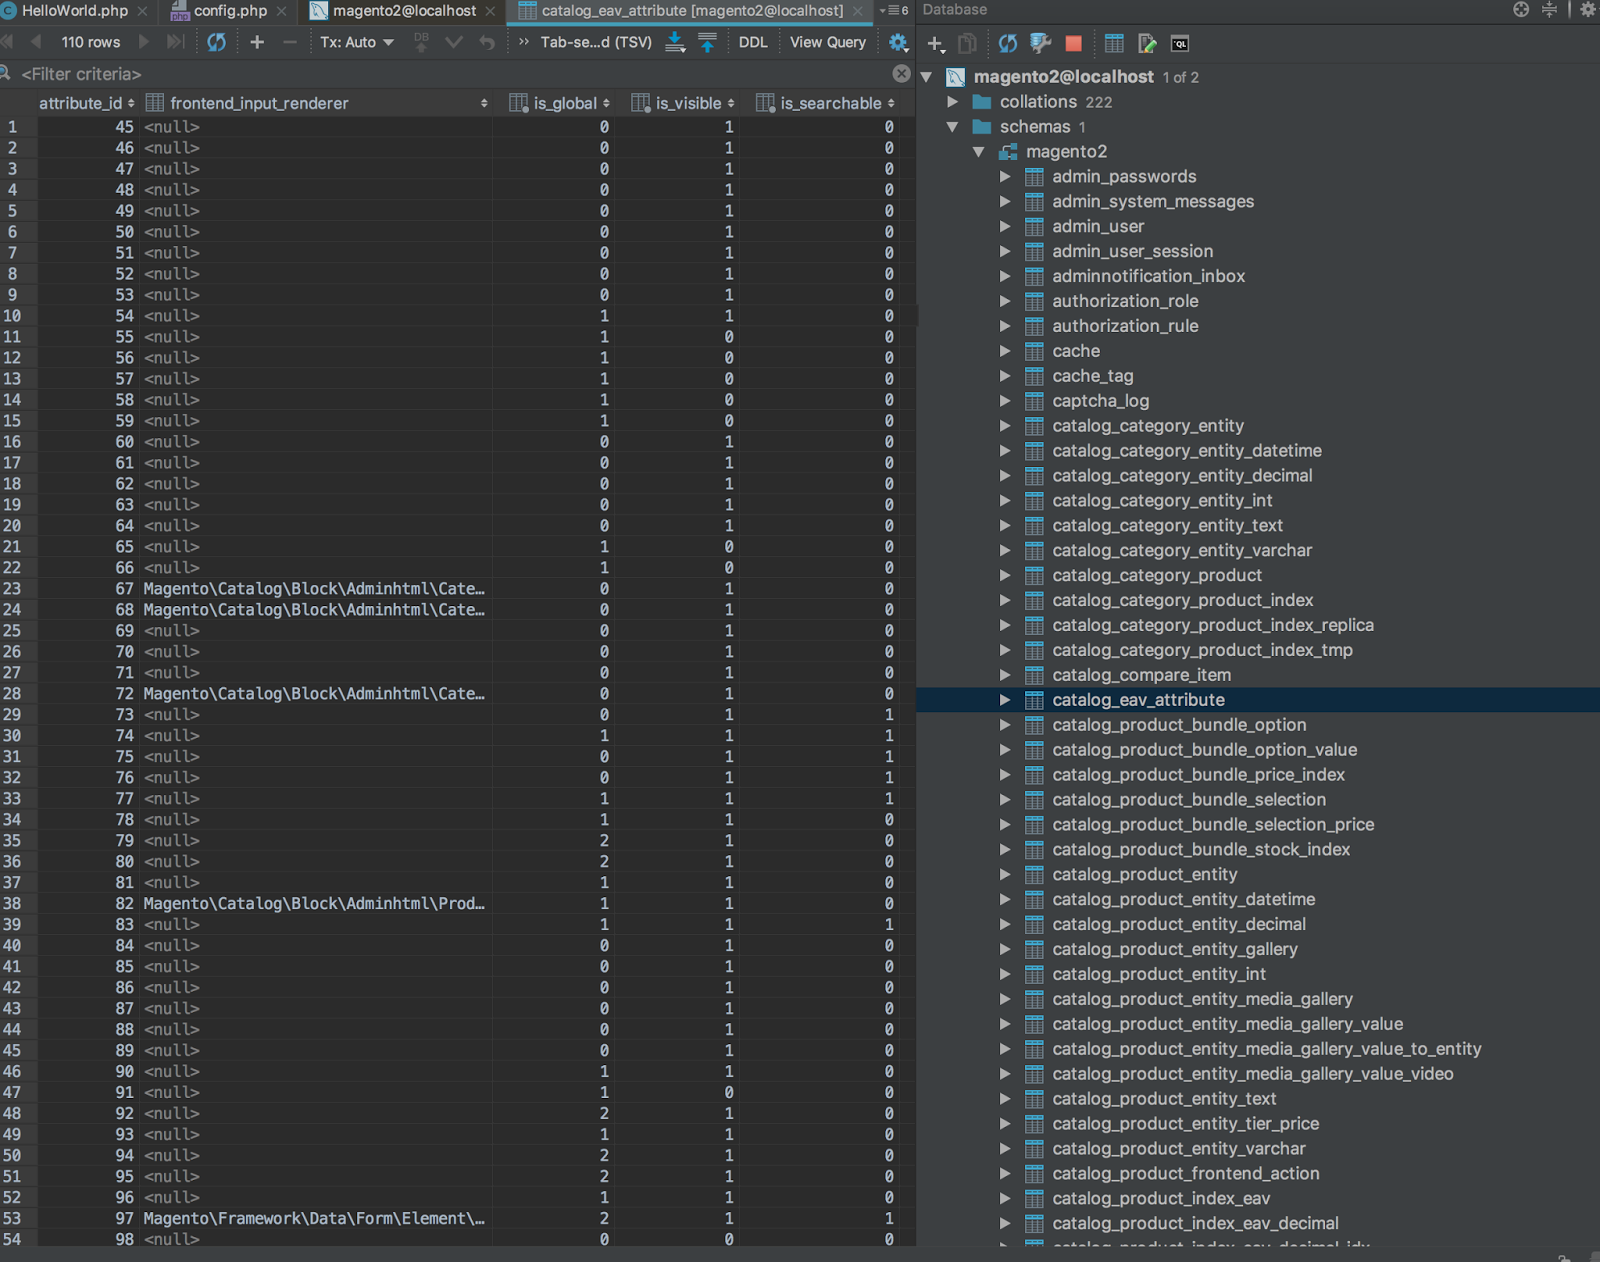Expand the catalog_product_entity table node
The height and width of the screenshot is (1262, 1600).
(x=1004, y=875)
